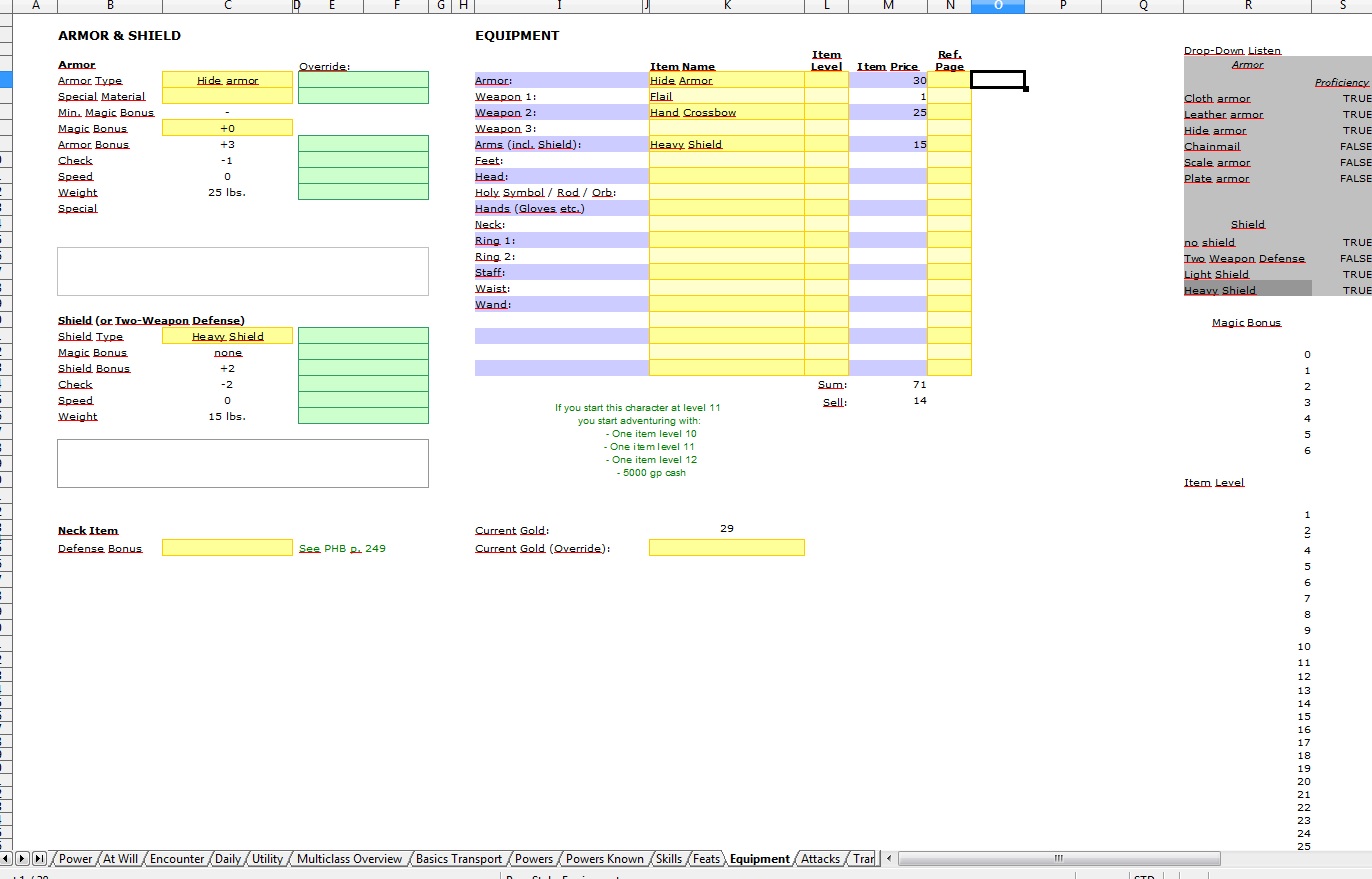1372x879 pixels.
Task: Select the Hand Crossbow price 25 cell
Action: pos(888,112)
